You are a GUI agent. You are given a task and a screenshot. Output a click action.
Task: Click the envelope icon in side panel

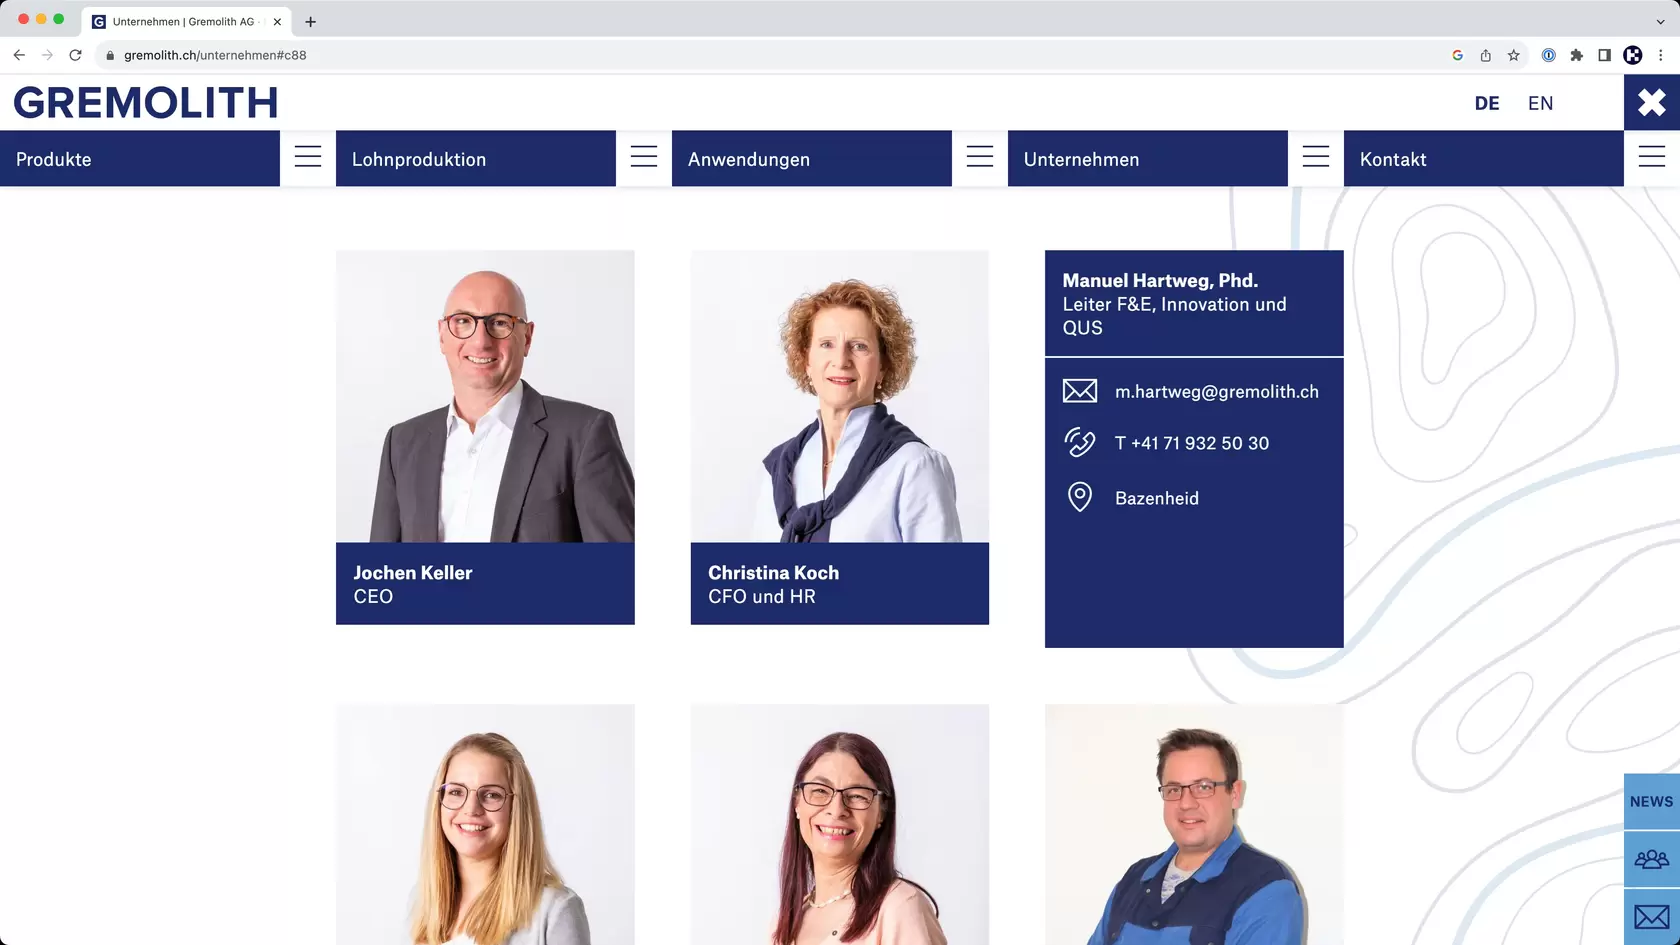point(1652,916)
